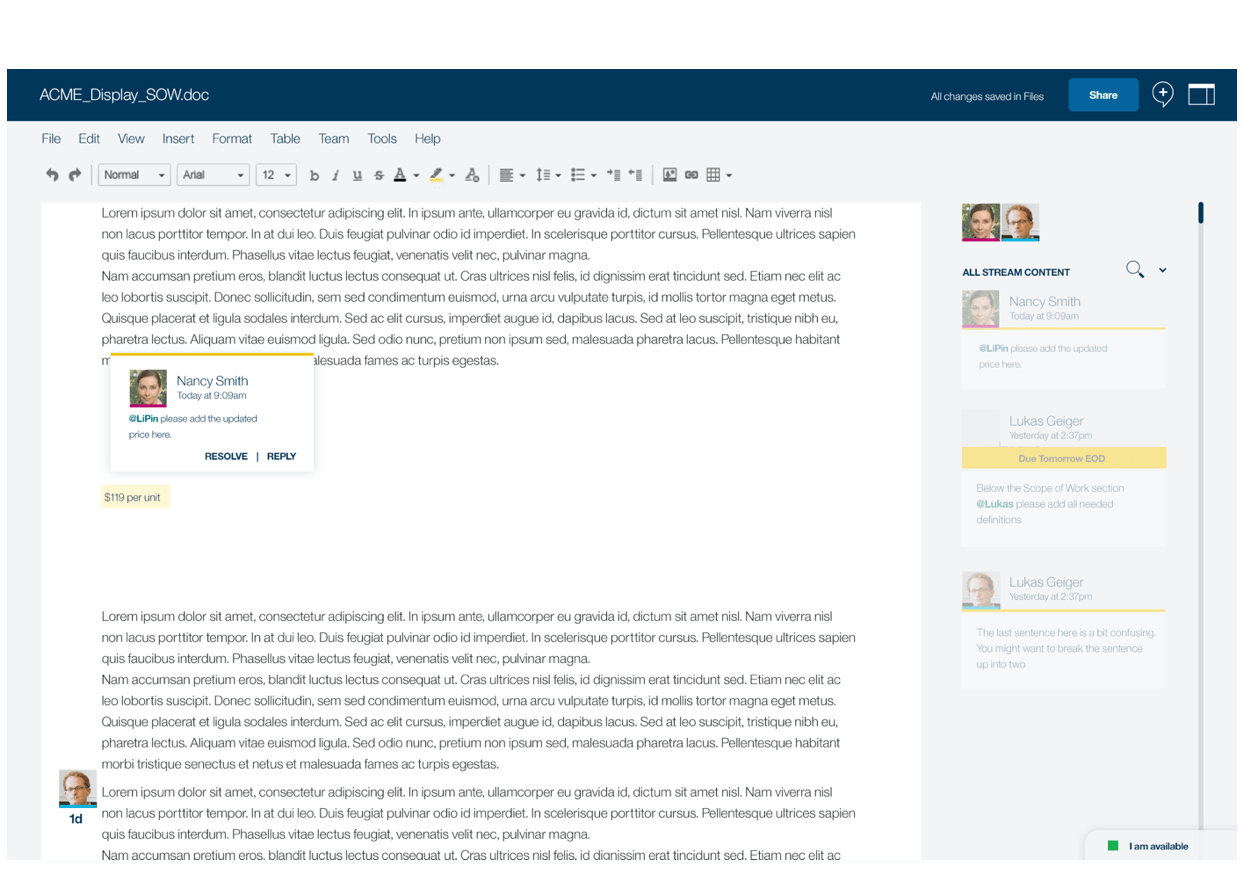
Task: Click RESOLVE on Nancy Smith's comment
Action: [x=226, y=456]
